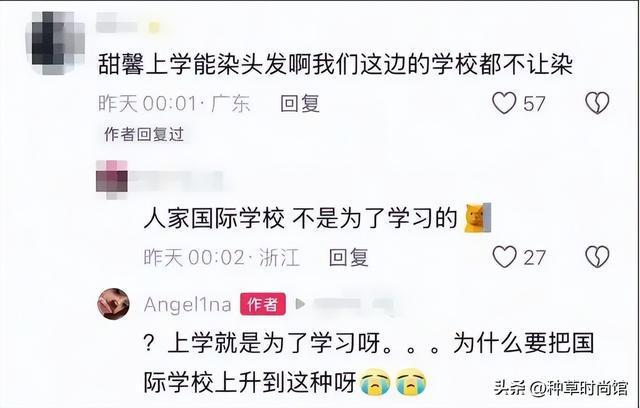Like the 浙江 reply with 27 likes
Viewport: 640px width, 408px height.
[504, 257]
